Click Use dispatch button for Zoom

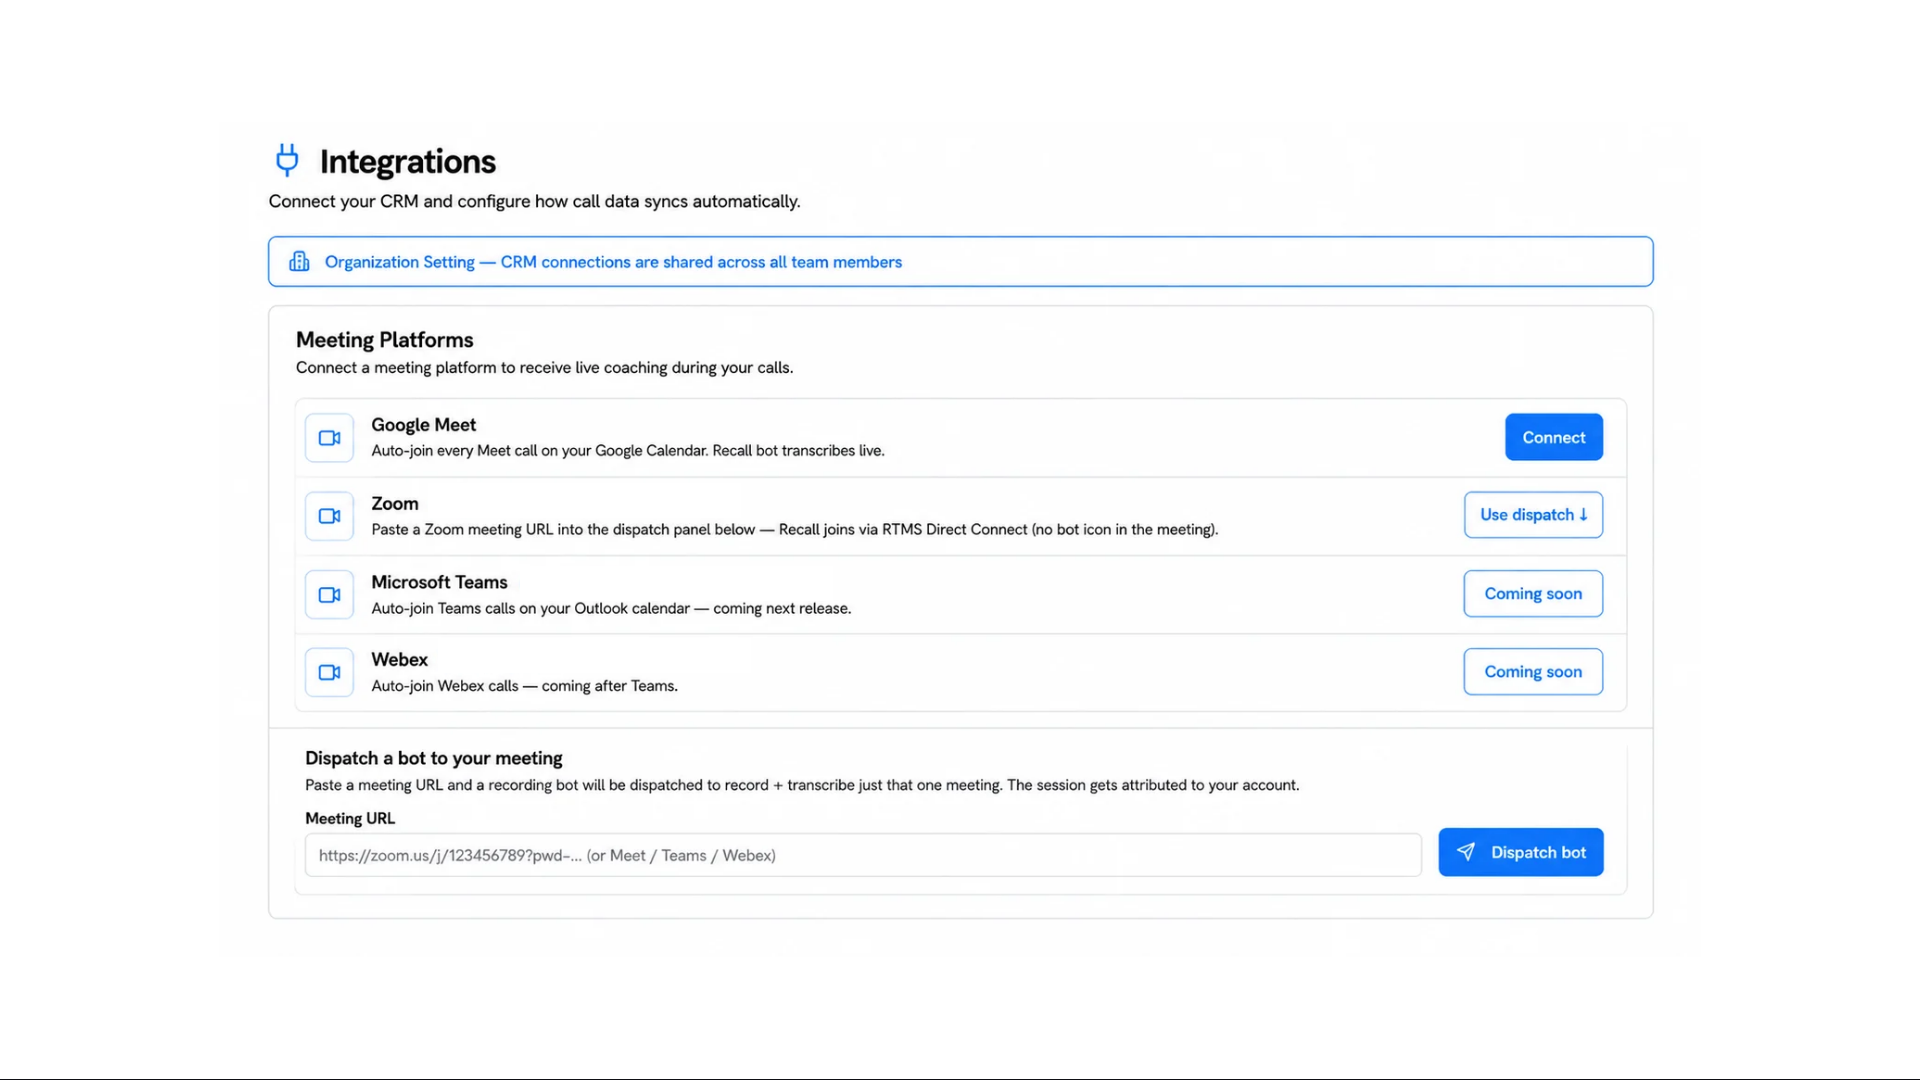[x=1533, y=515]
